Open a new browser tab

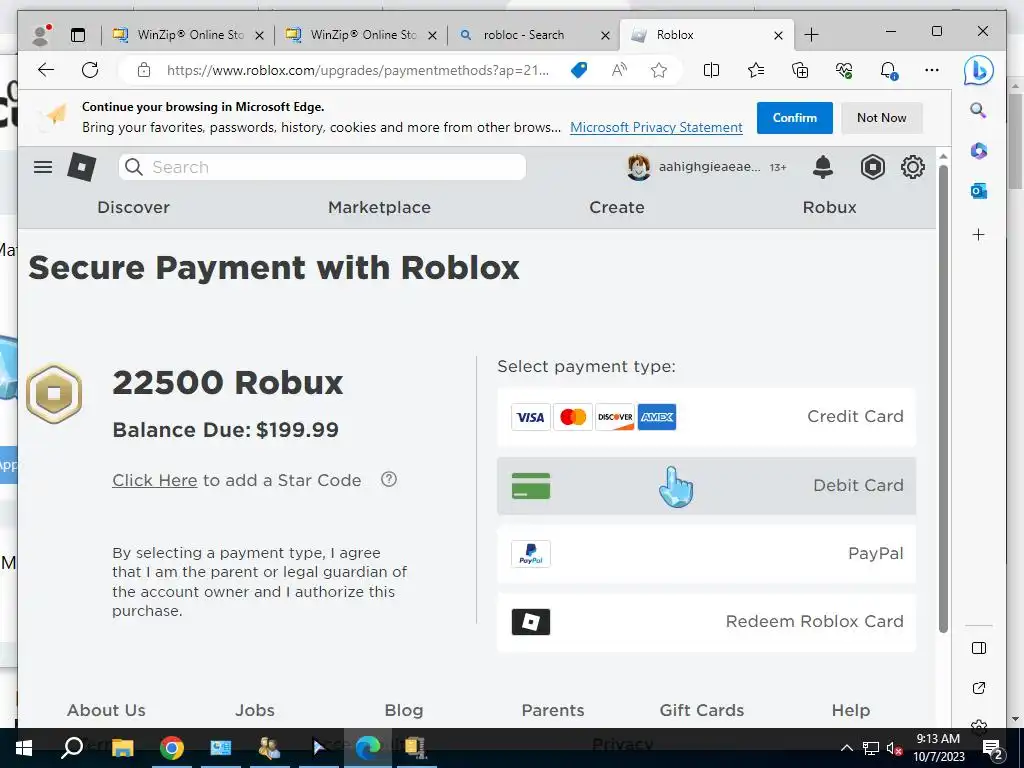[811, 35]
